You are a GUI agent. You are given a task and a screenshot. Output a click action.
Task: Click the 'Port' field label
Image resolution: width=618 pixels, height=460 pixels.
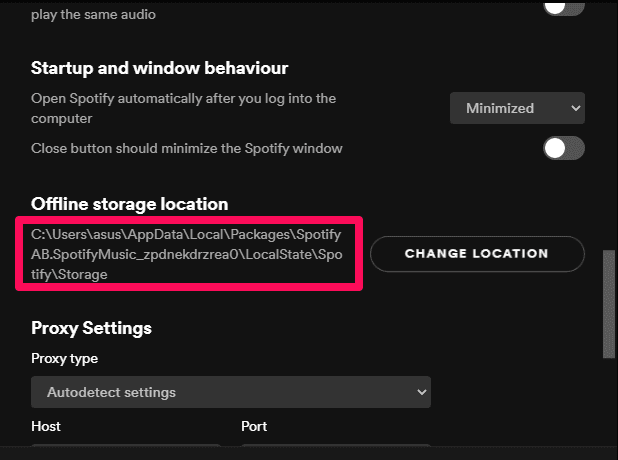click(254, 426)
